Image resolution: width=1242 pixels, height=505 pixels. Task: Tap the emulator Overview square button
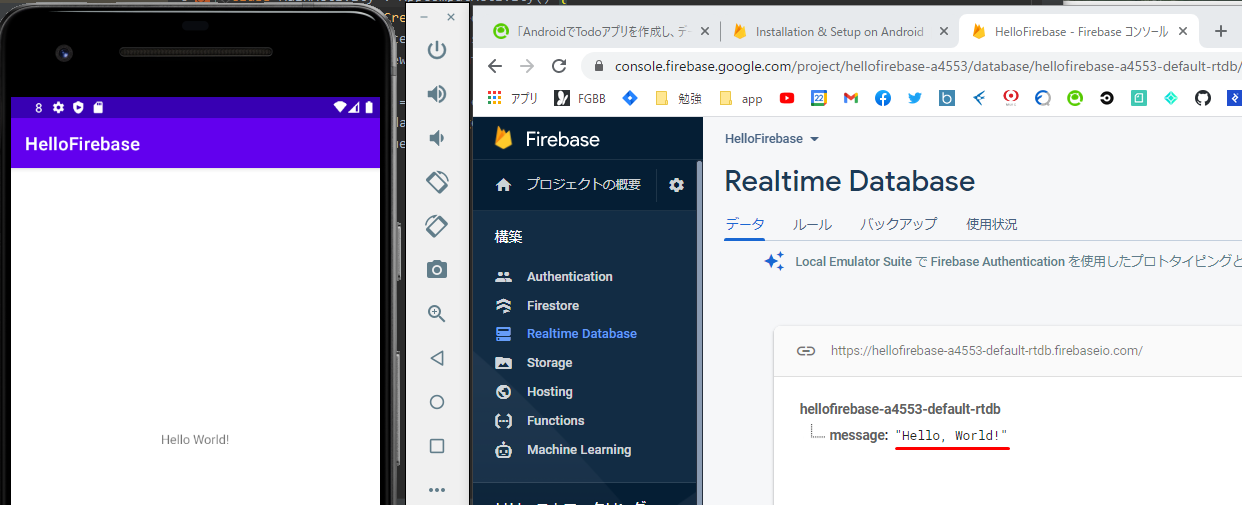[x=437, y=446]
